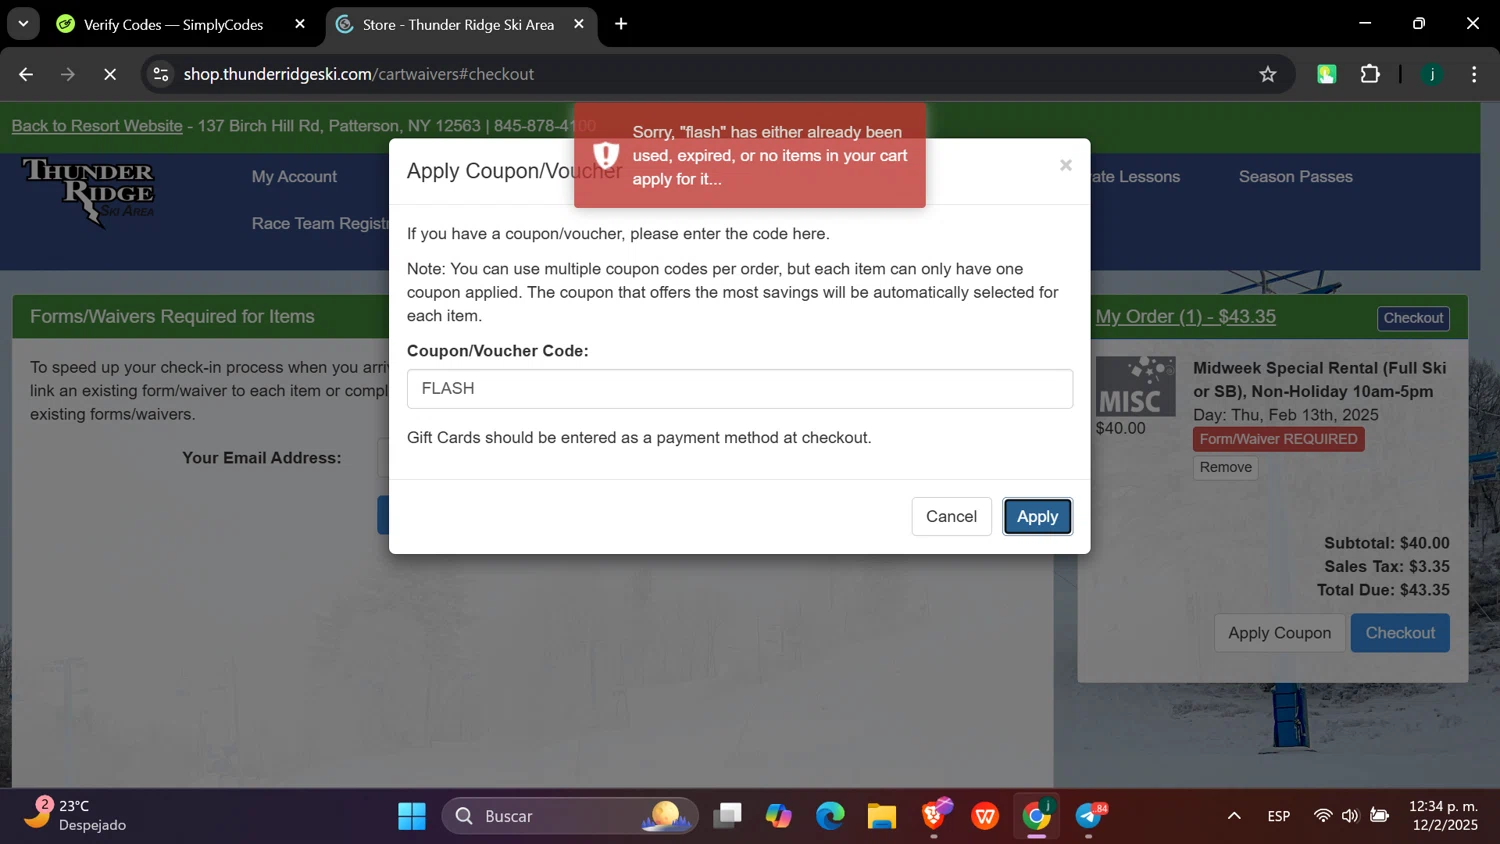
Task: Click the Apply Coupon button in order panel
Action: pos(1279,633)
